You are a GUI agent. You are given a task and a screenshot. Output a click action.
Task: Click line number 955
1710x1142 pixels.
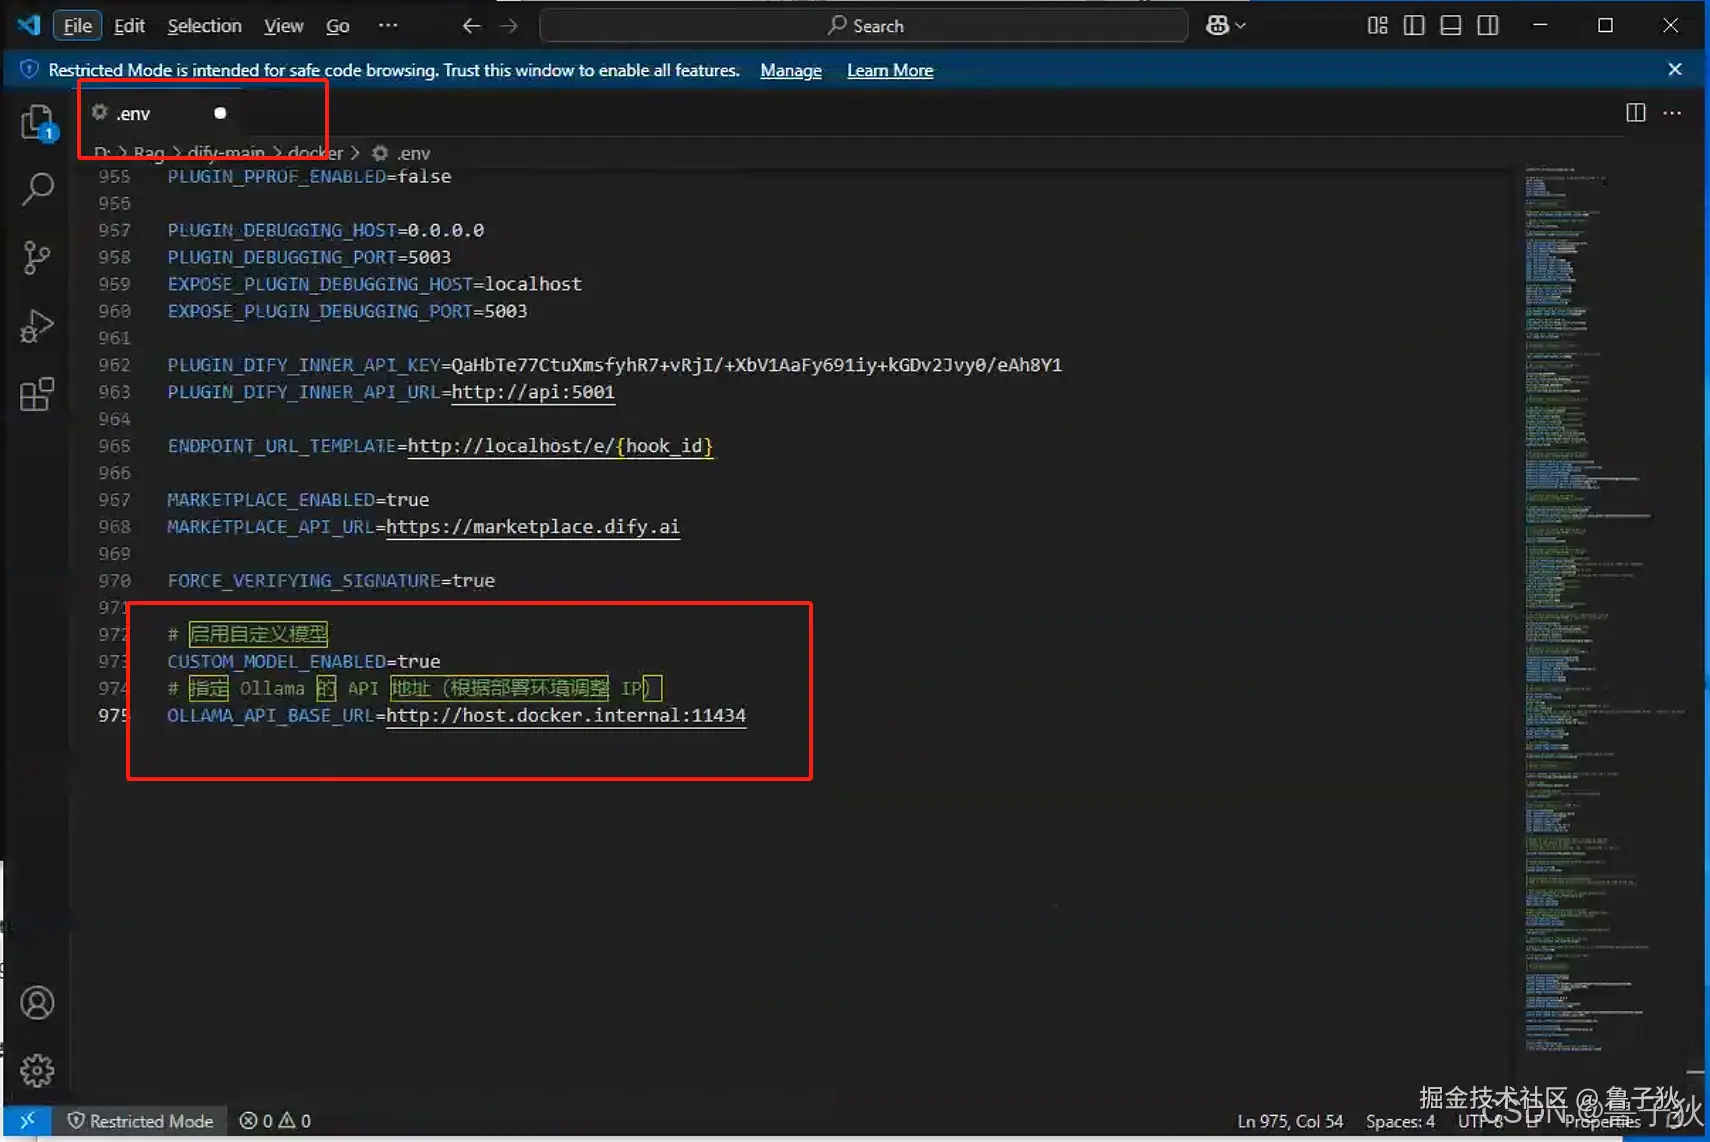(114, 177)
